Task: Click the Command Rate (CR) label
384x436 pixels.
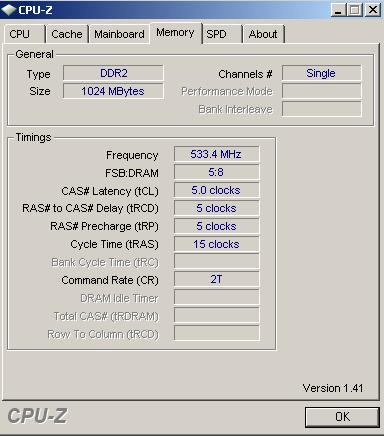Action: (x=110, y=280)
